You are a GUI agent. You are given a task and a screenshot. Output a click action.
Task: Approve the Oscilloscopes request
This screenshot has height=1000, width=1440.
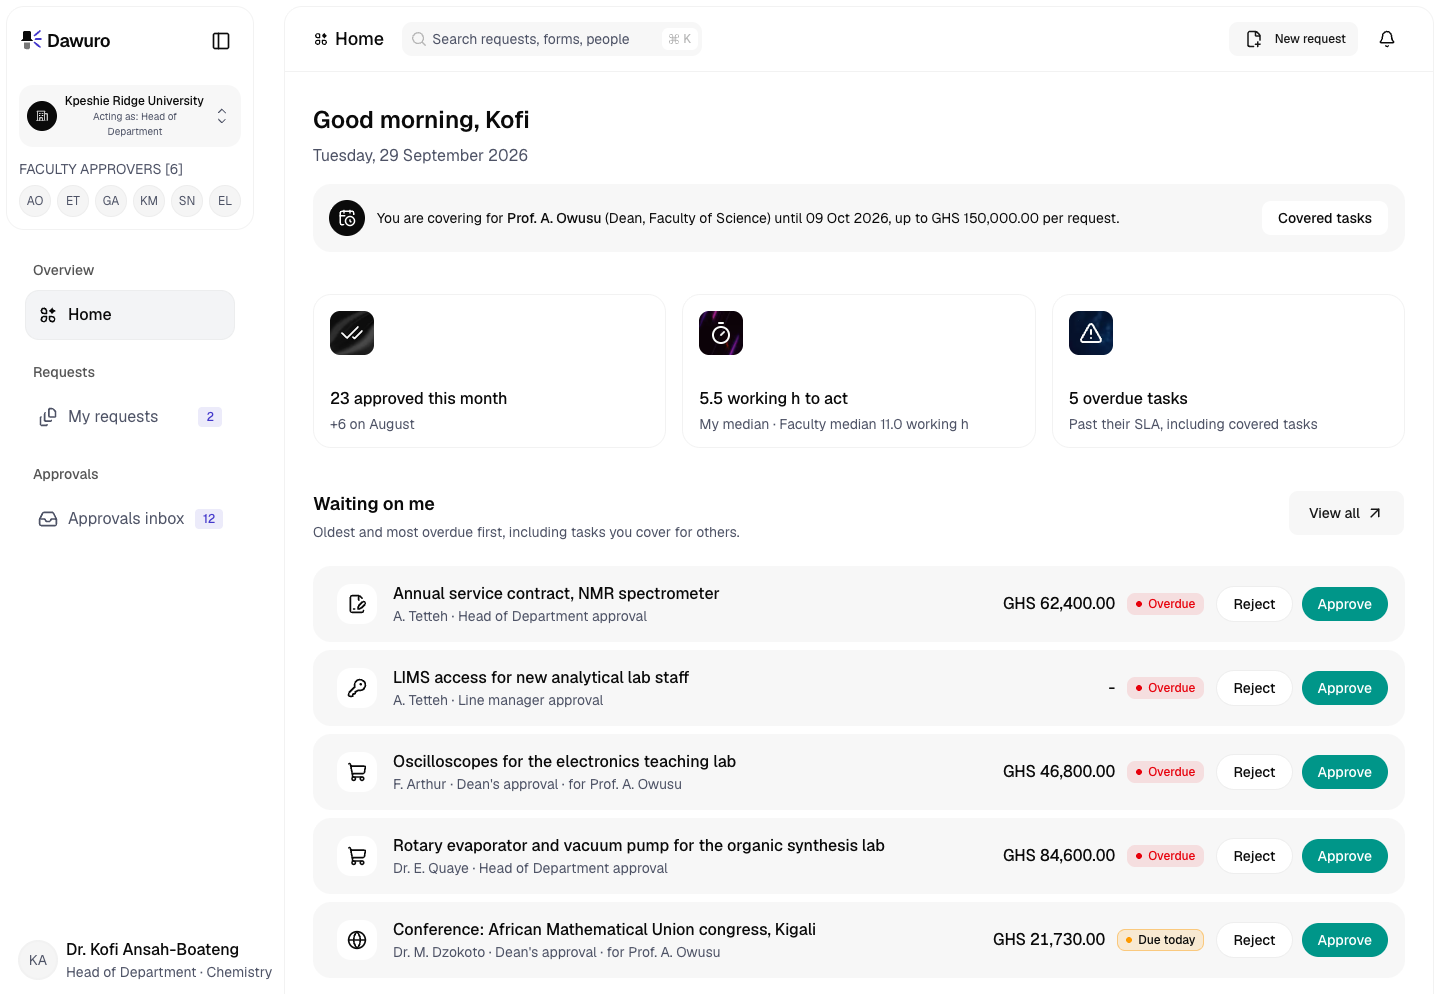pyautogui.click(x=1345, y=772)
